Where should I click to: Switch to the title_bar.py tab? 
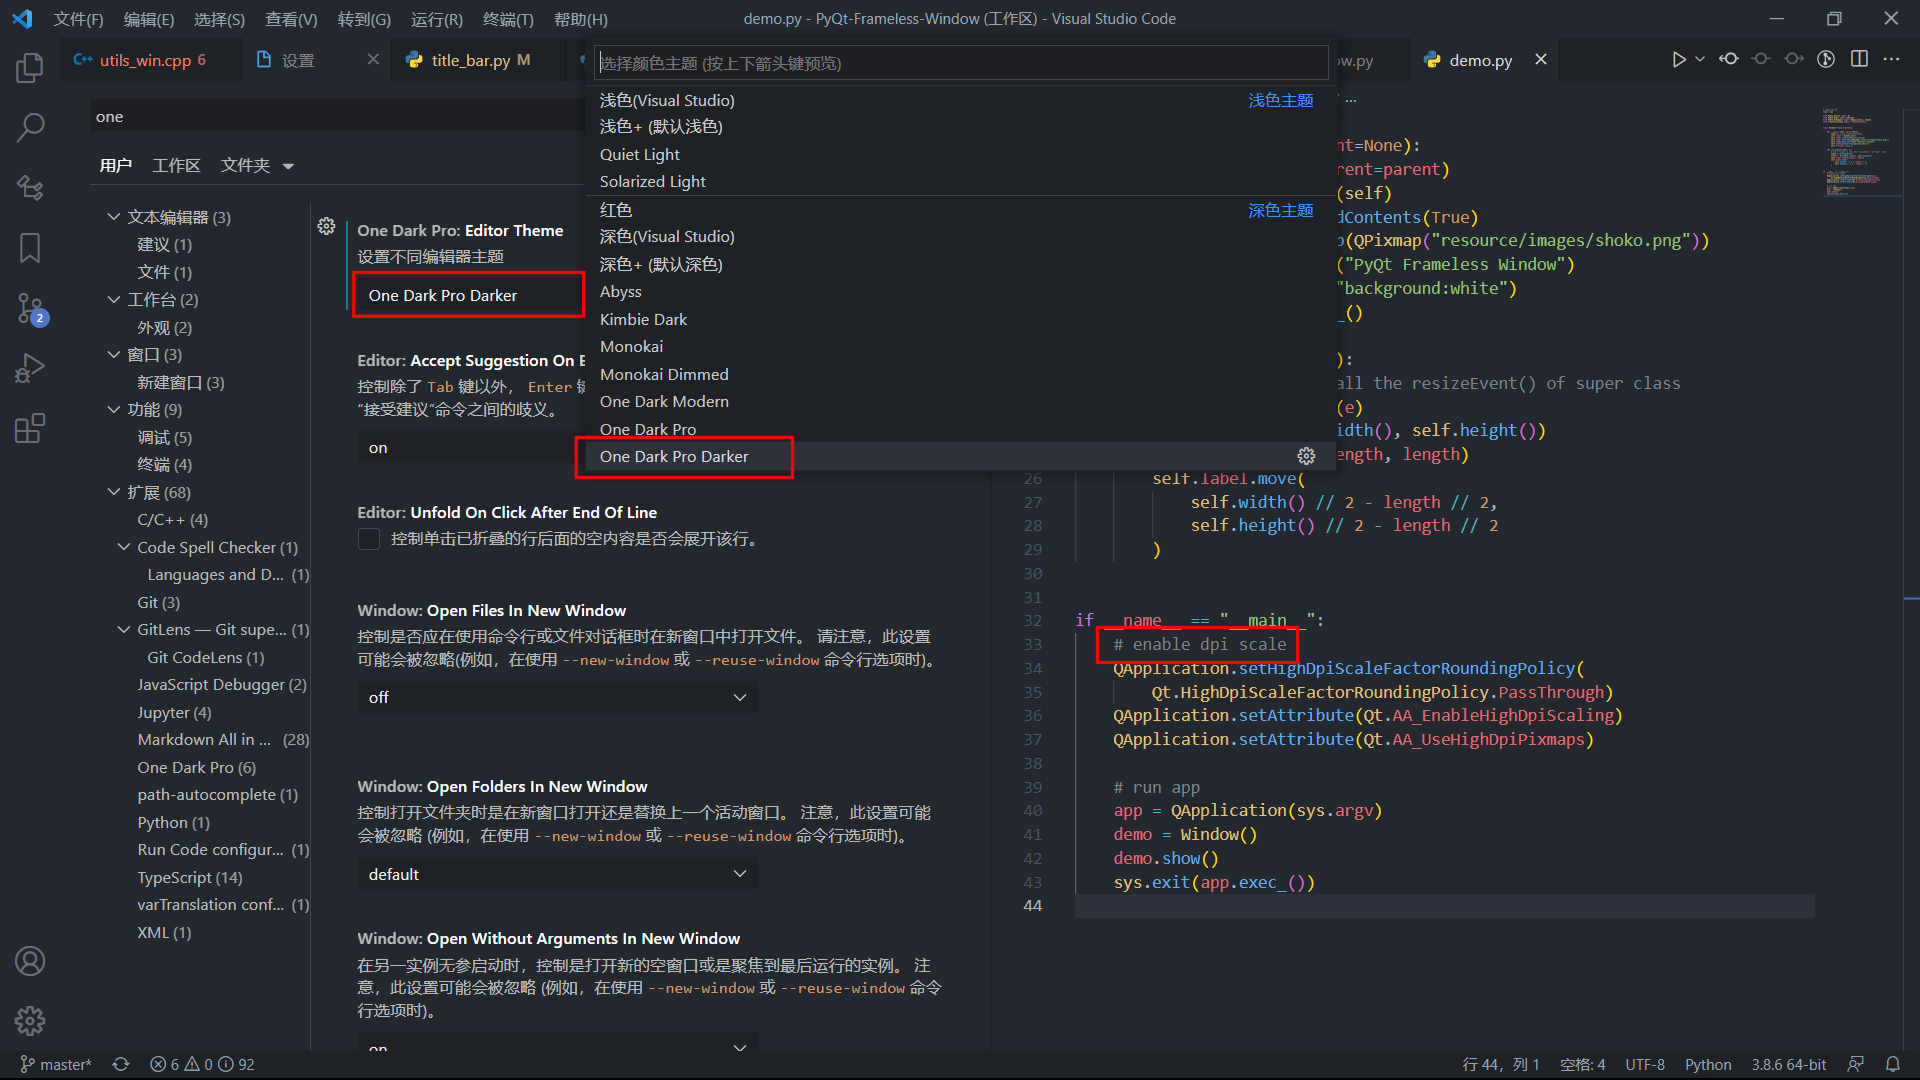480,60
